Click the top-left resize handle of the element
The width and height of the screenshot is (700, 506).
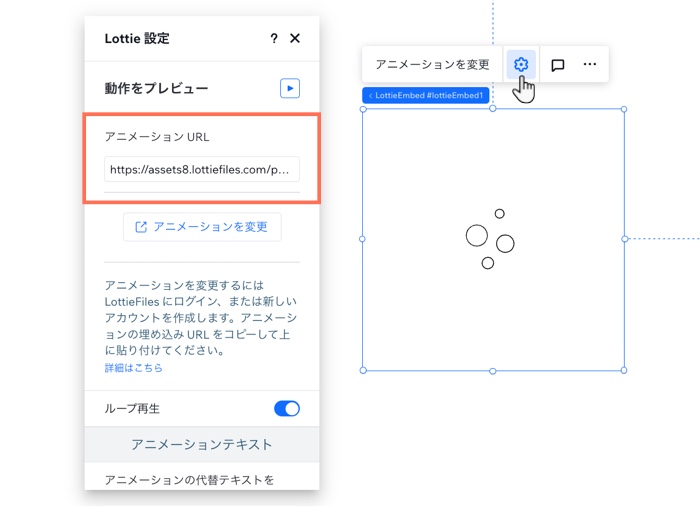(363, 109)
